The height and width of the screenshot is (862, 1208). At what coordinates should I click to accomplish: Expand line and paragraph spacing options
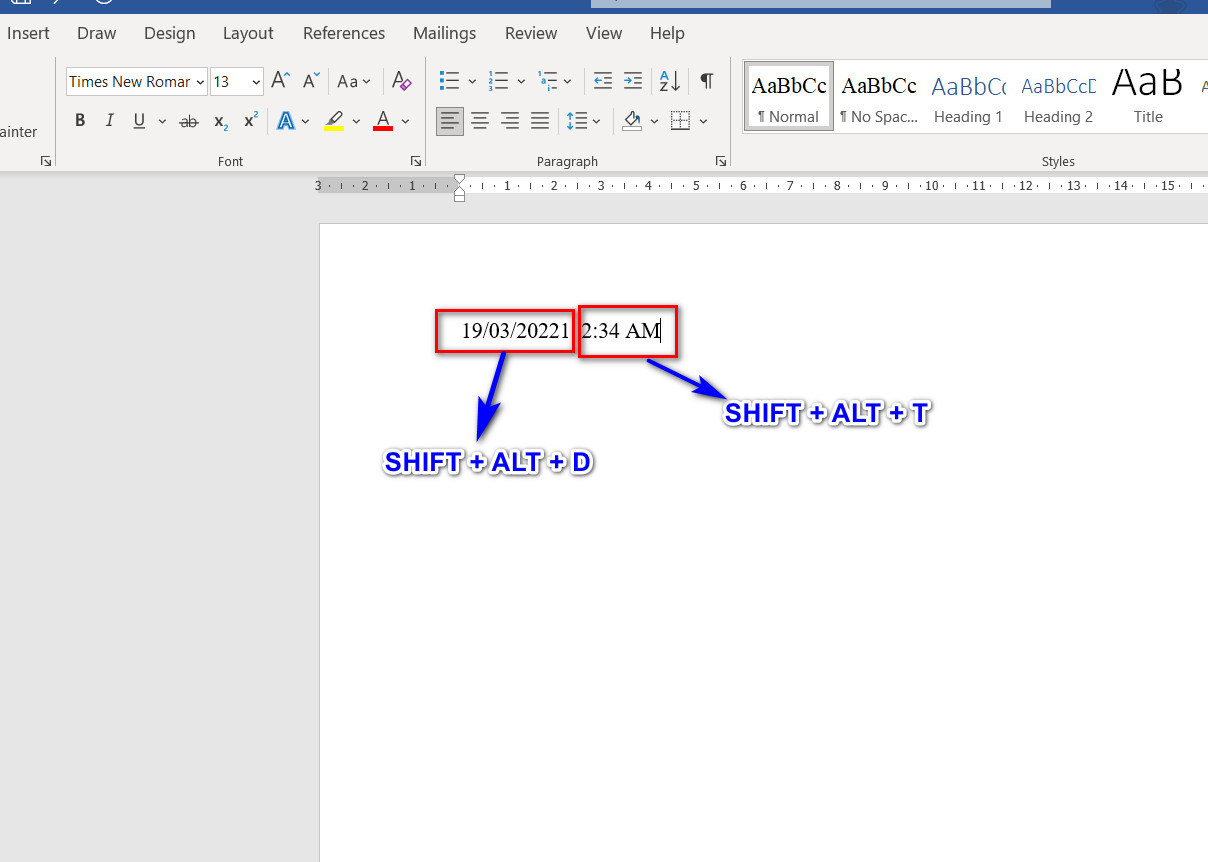click(583, 121)
